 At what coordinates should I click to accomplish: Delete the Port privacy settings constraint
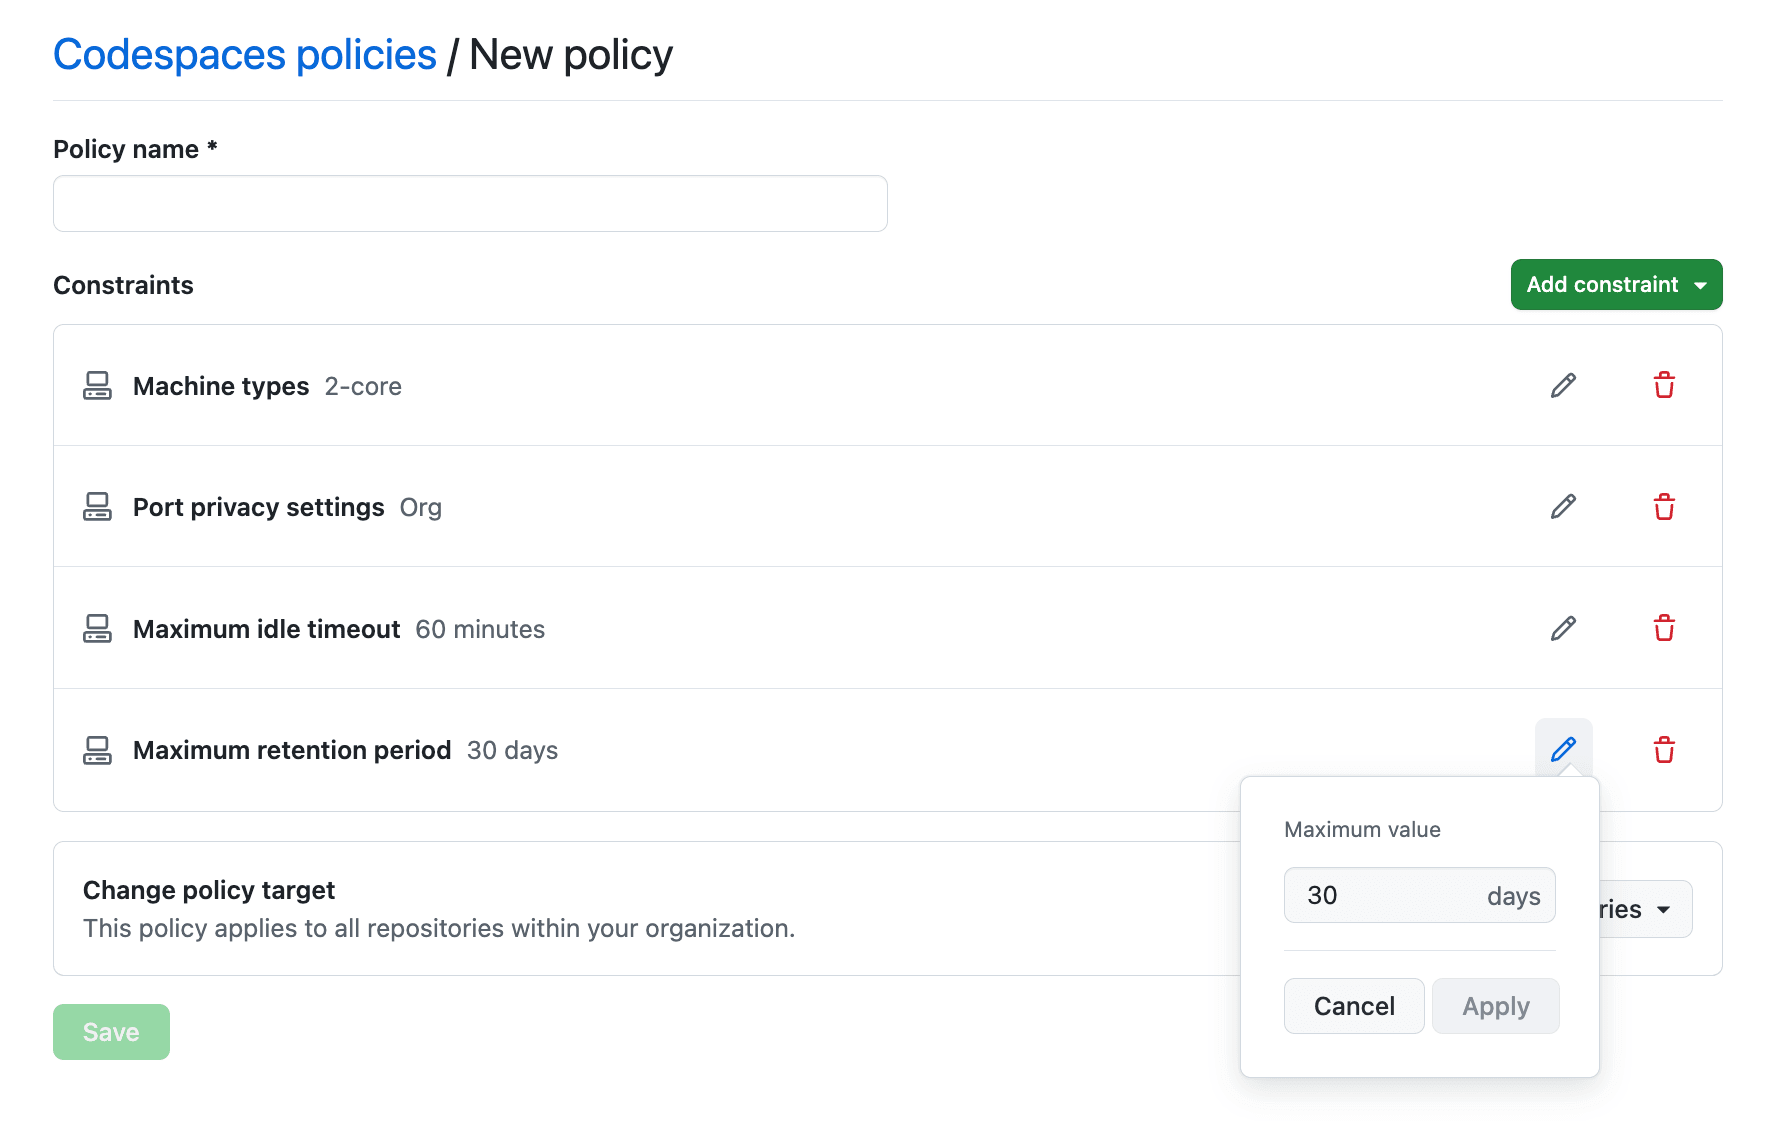(1664, 507)
